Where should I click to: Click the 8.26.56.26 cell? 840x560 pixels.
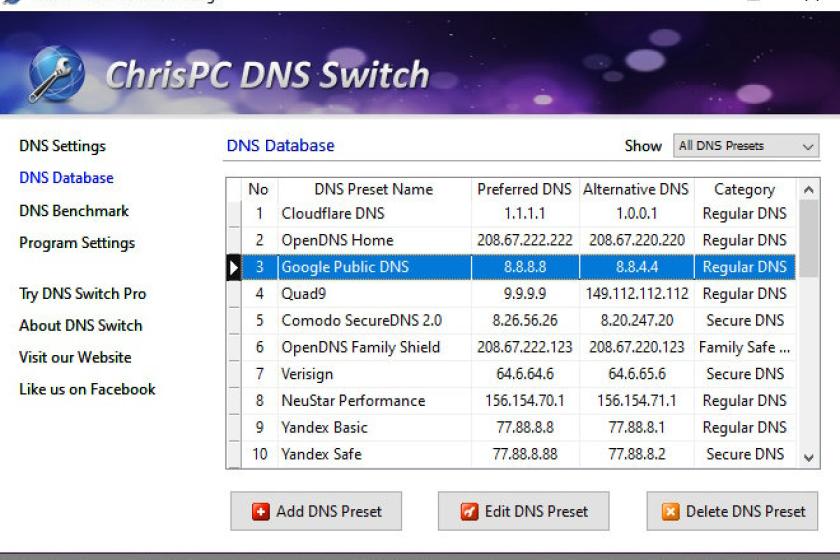pos(525,320)
